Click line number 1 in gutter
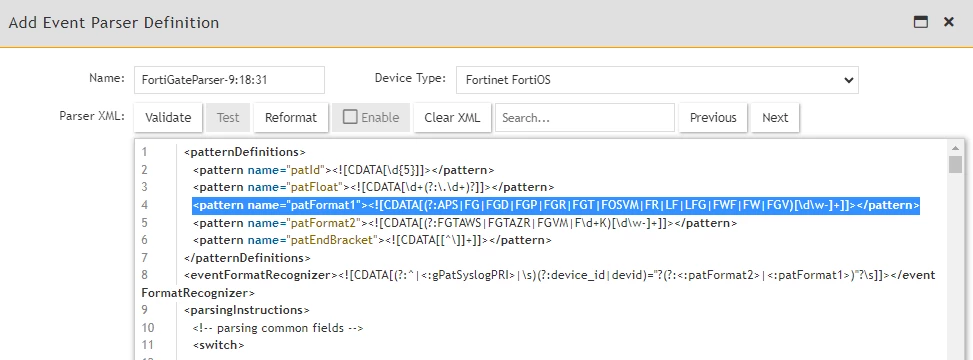Viewport: 973px width, 360px height. 145,152
